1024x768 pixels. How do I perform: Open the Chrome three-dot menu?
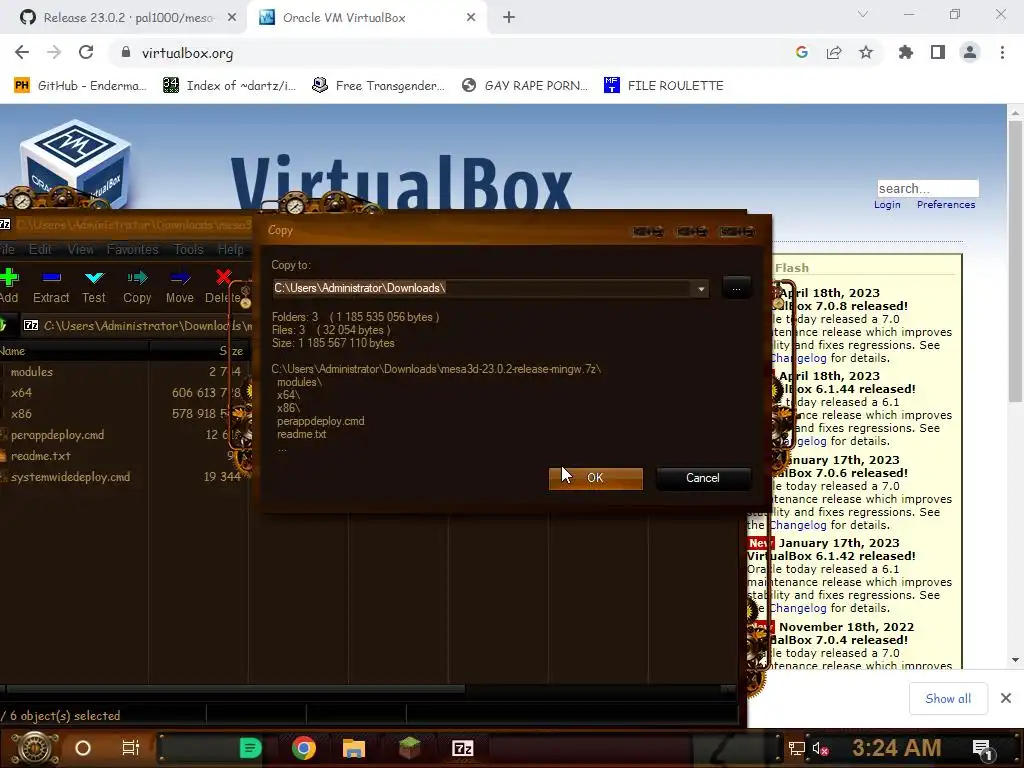[x=1002, y=53]
